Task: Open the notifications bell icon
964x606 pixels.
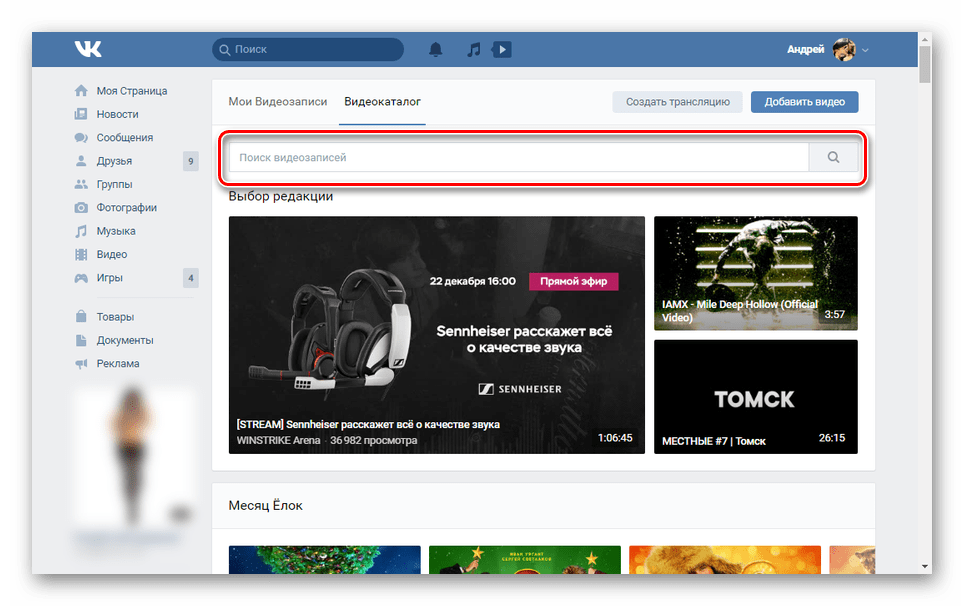Action: tap(435, 49)
